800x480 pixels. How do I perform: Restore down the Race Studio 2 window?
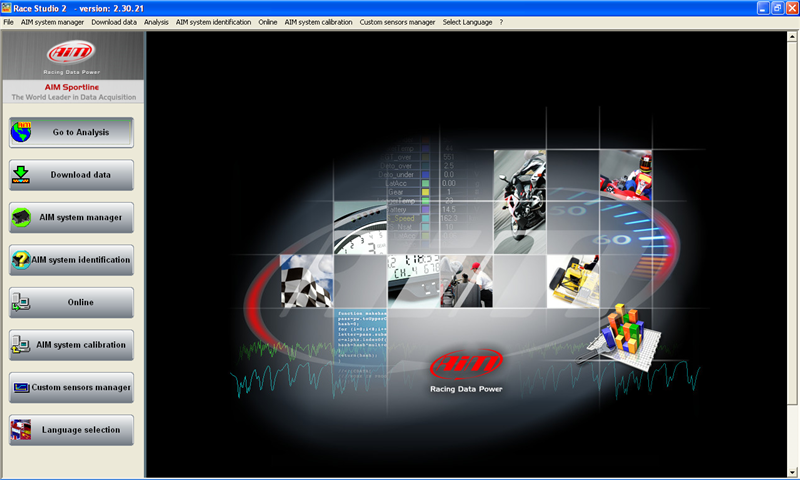(778, 8)
